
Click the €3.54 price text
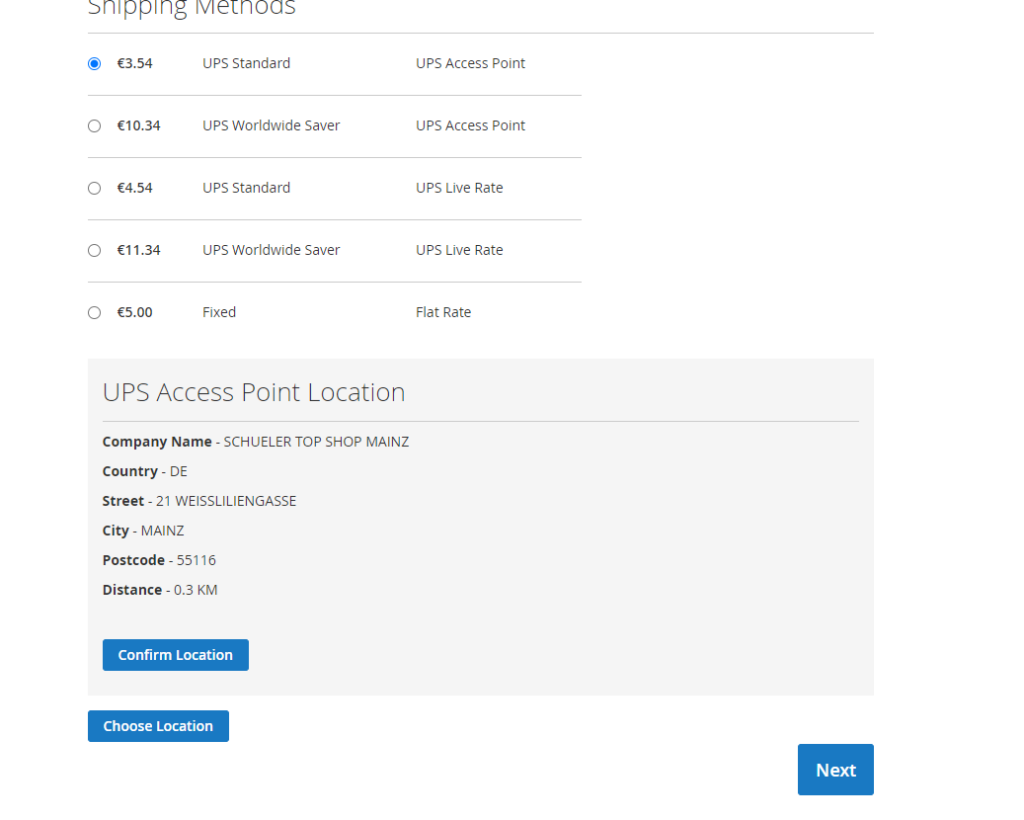pyautogui.click(x=135, y=63)
